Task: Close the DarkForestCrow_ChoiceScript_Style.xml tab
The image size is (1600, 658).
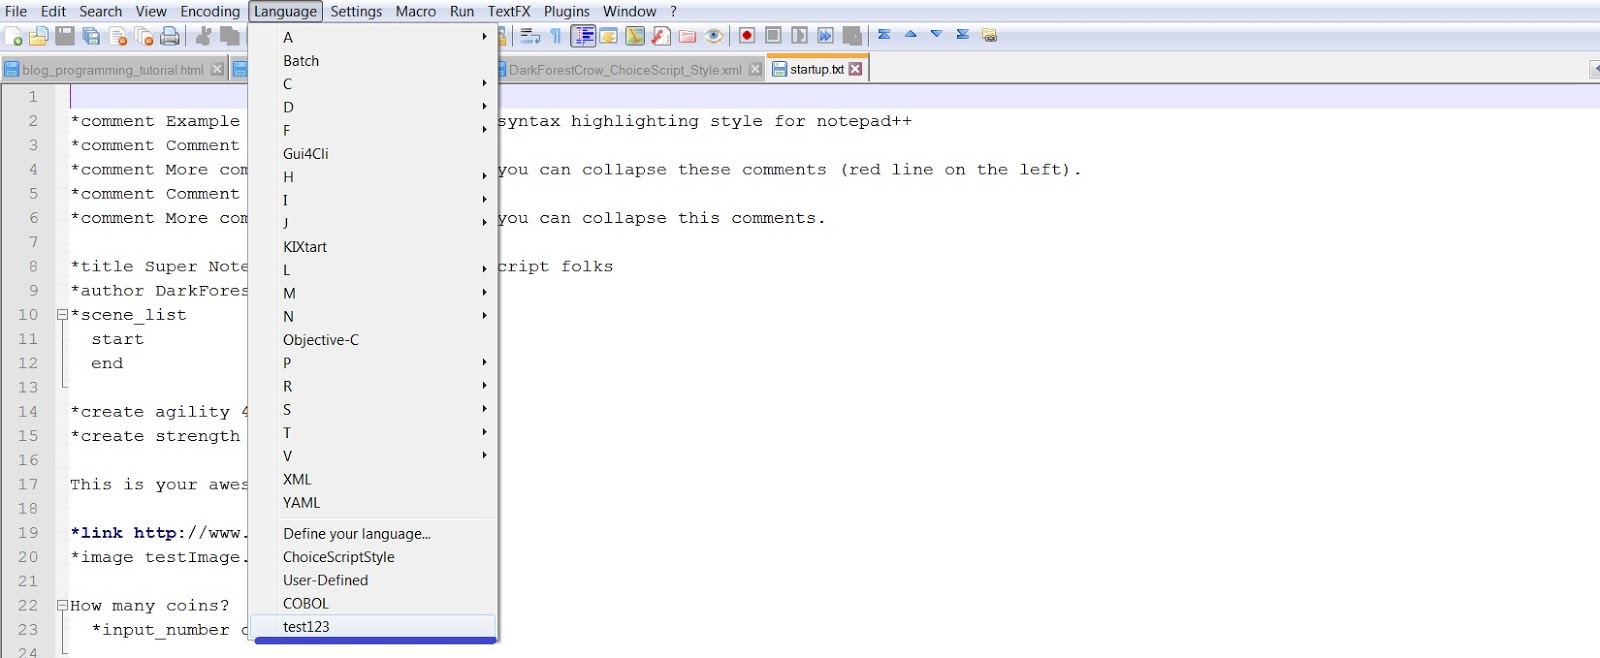Action: pos(755,69)
